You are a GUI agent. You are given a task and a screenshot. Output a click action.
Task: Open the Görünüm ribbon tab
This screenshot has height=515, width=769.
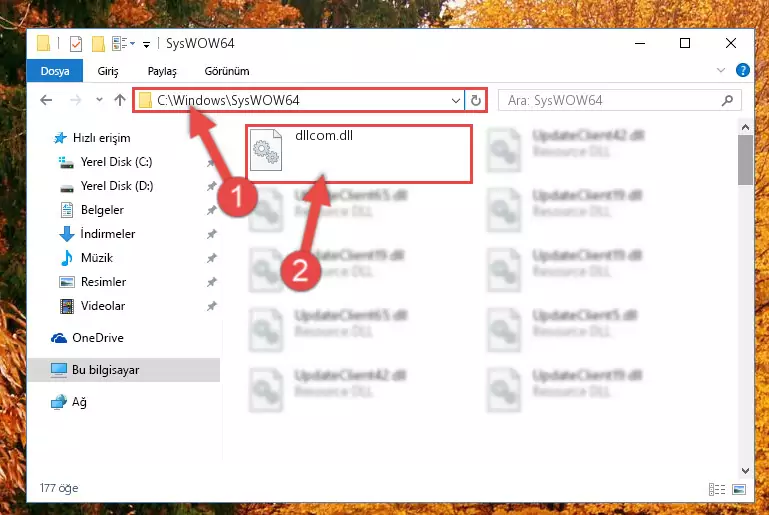(227, 71)
